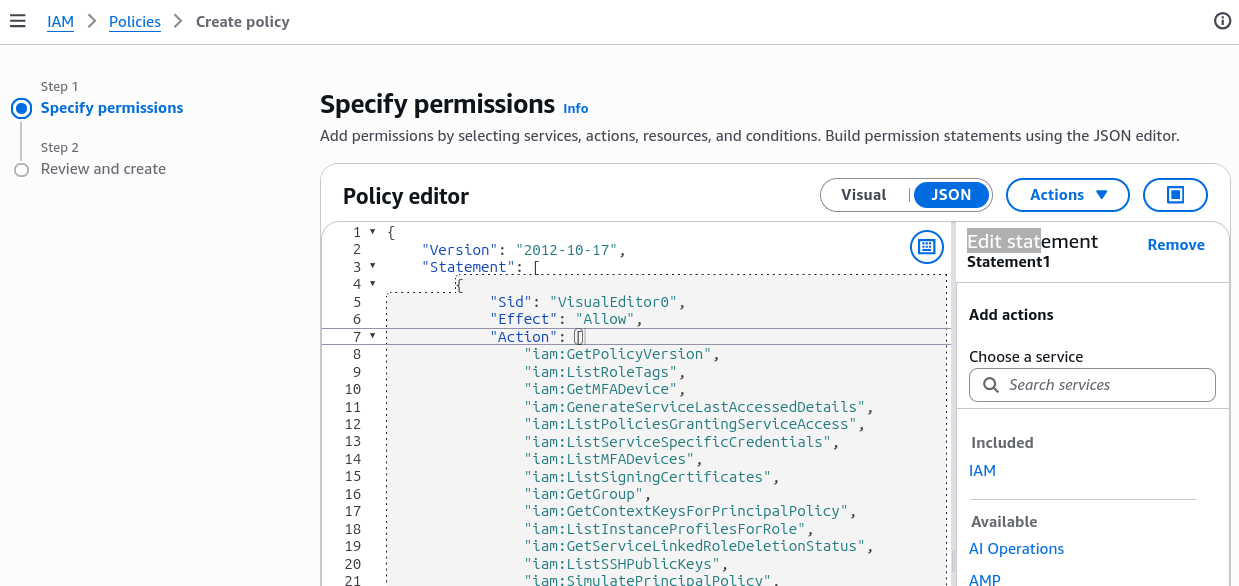
Task: Go to IAM breadcrumb link
Action: (61, 21)
